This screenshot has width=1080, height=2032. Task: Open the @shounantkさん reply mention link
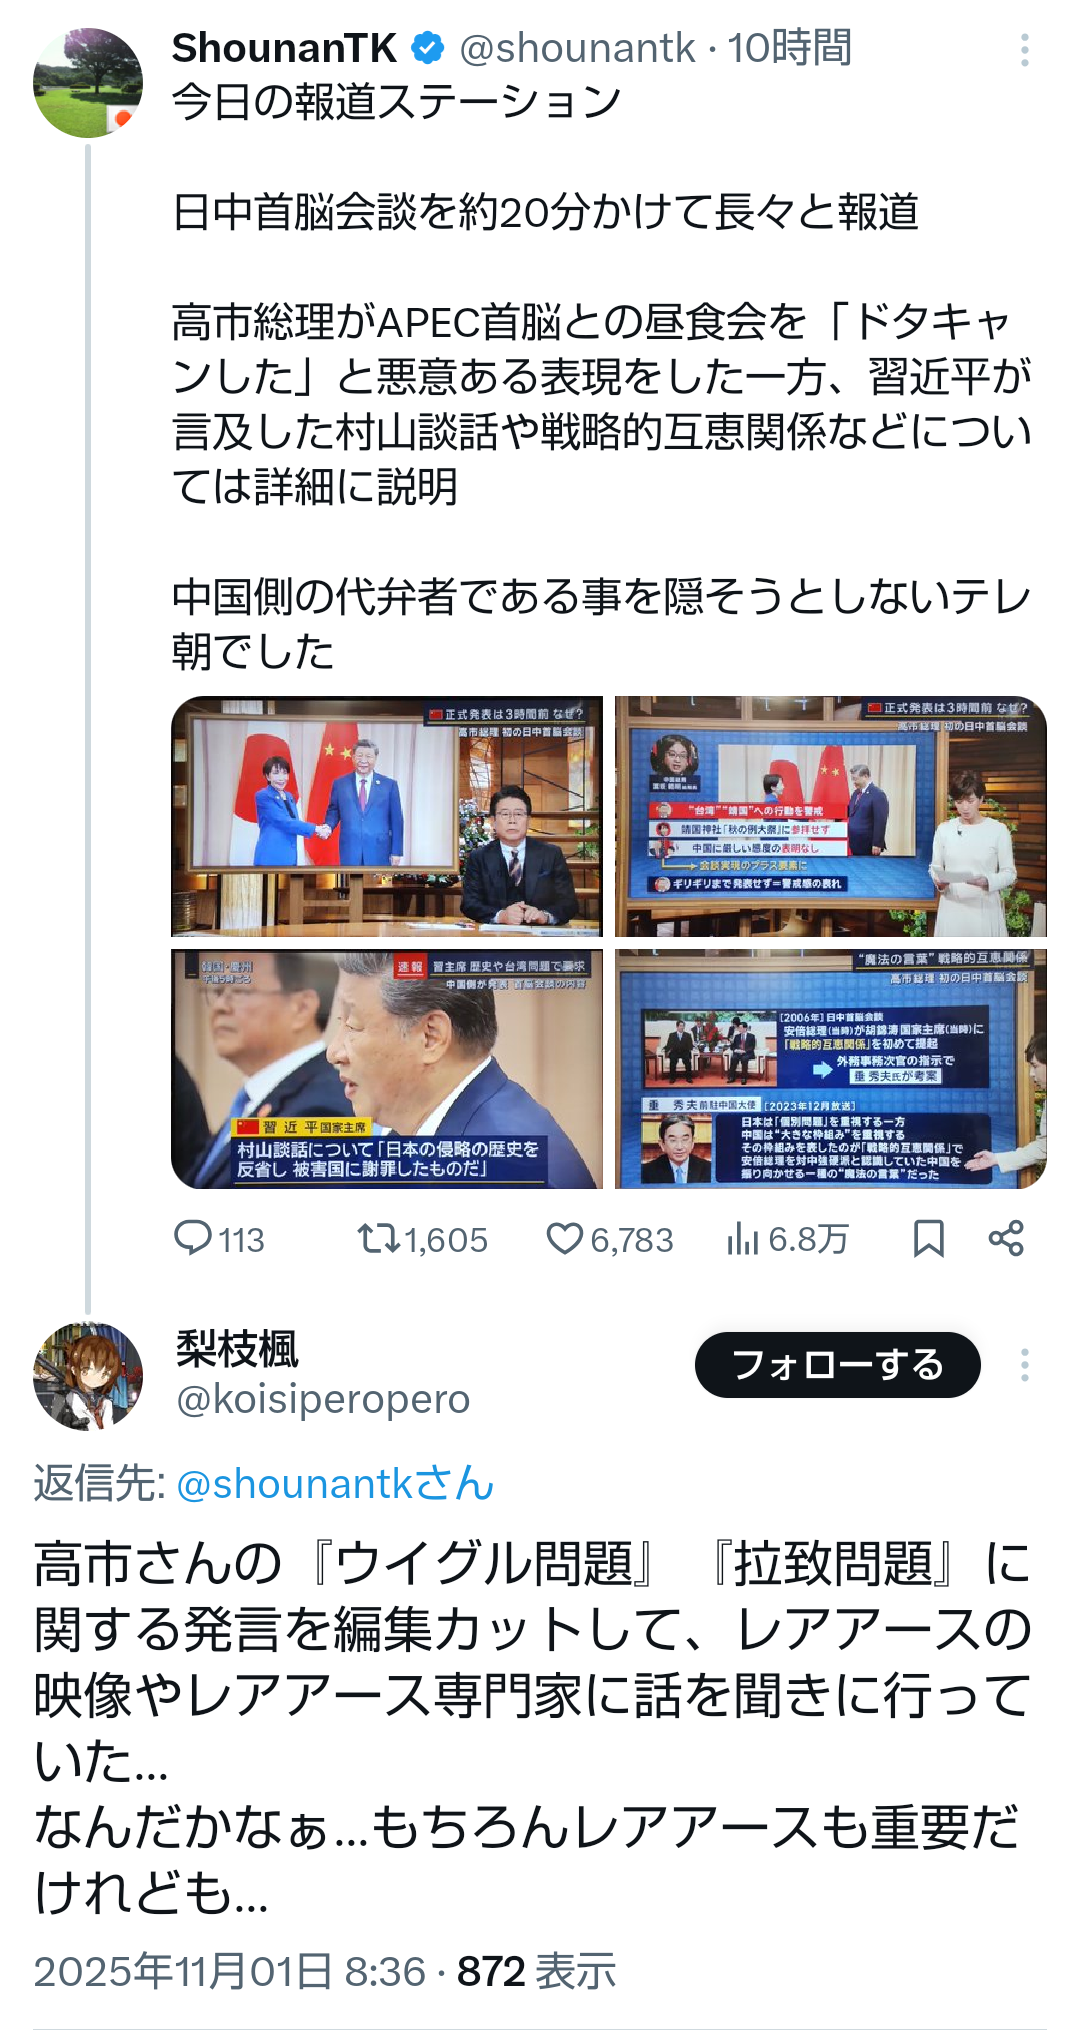tap(335, 1483)
